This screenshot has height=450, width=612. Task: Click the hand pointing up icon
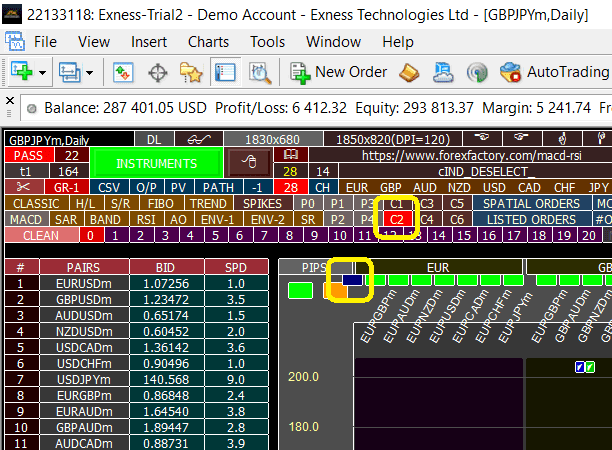[562, 138]
